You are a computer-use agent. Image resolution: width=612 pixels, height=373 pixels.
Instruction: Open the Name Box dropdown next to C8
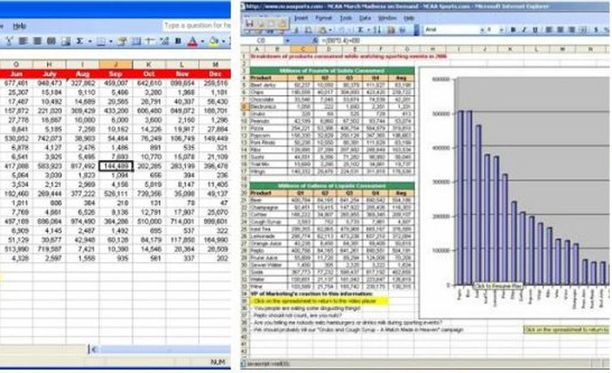[288, 40]
